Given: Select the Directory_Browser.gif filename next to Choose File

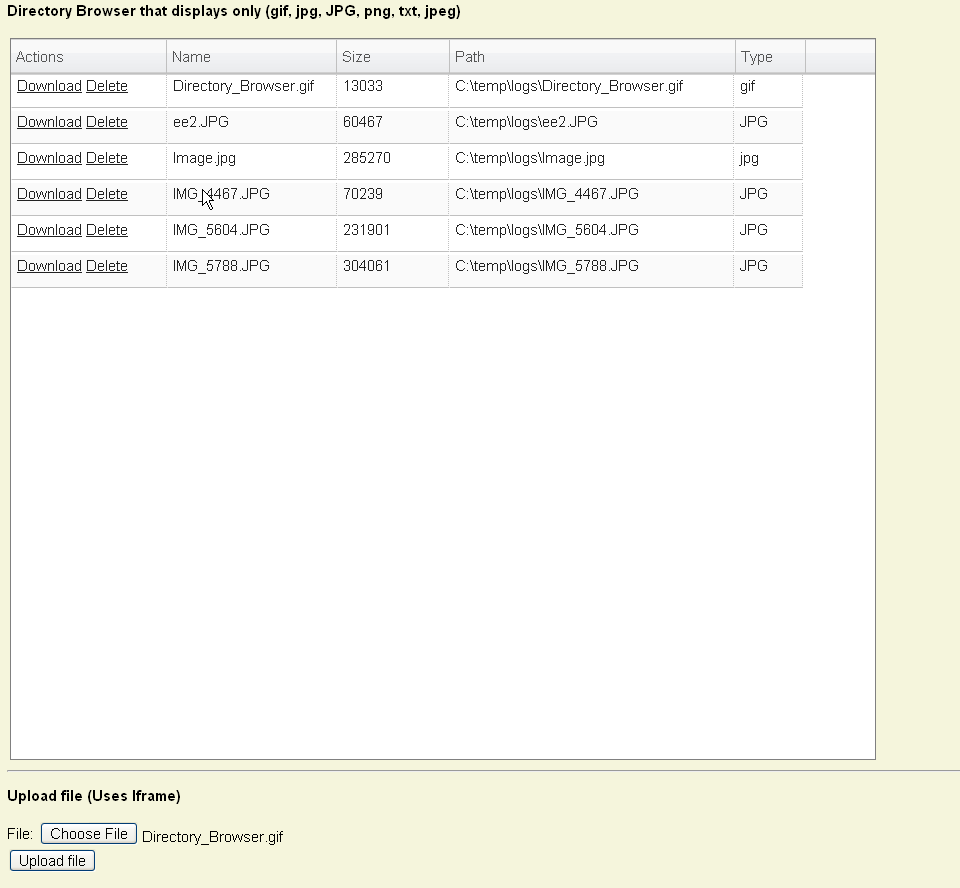Looking at the screenshot, I should tap(212, 837).
